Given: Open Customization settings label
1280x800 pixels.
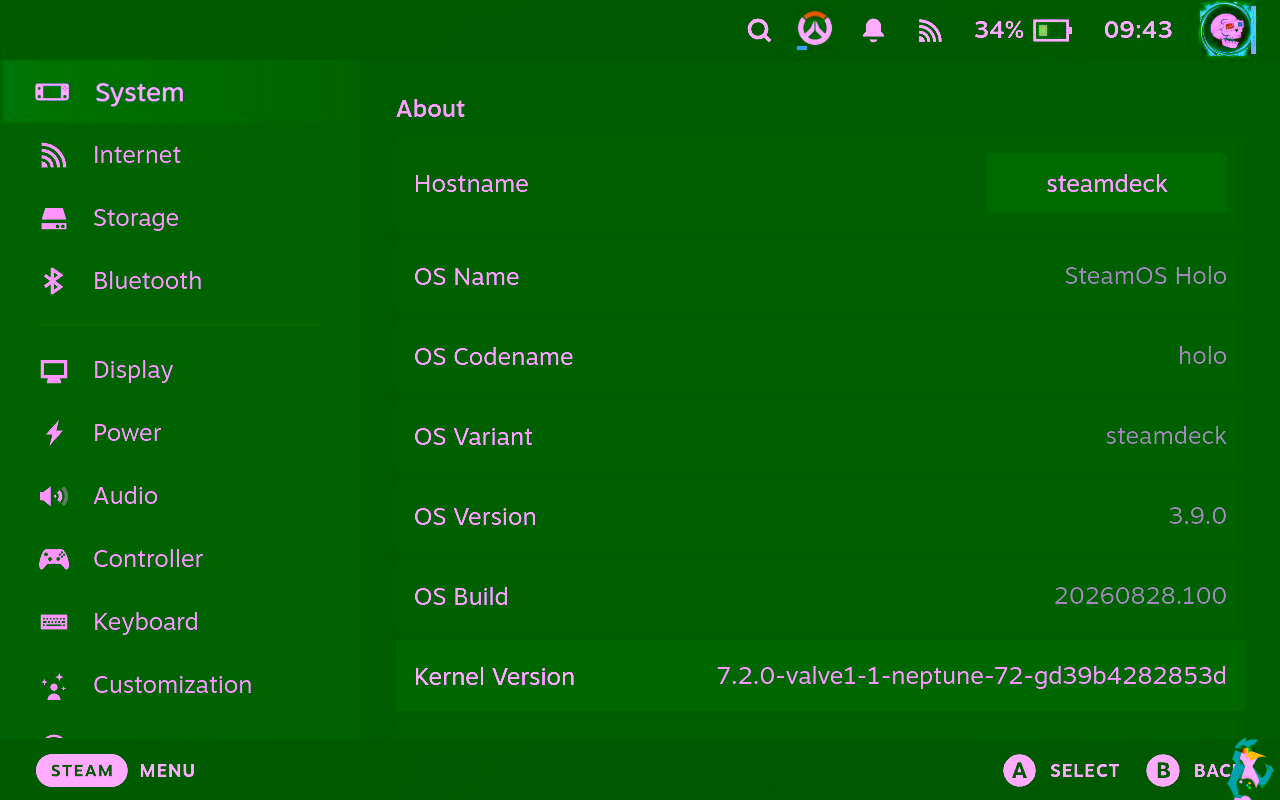Looking at the screenshot, I should 172,685.
